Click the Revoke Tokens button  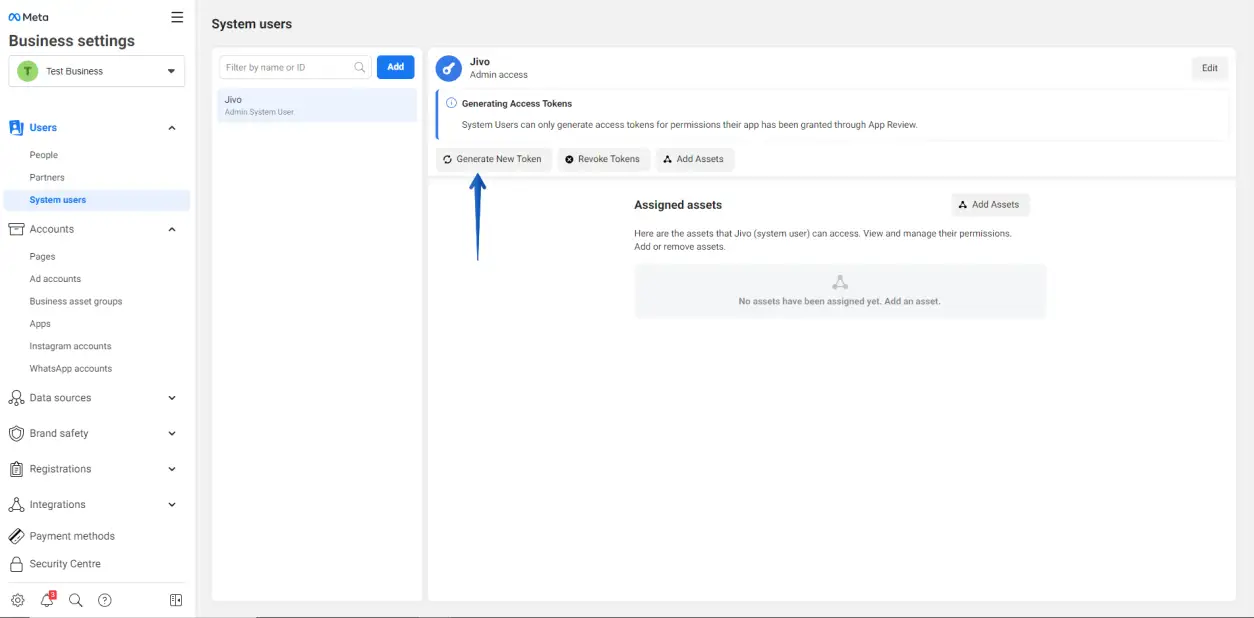(603, 159)
